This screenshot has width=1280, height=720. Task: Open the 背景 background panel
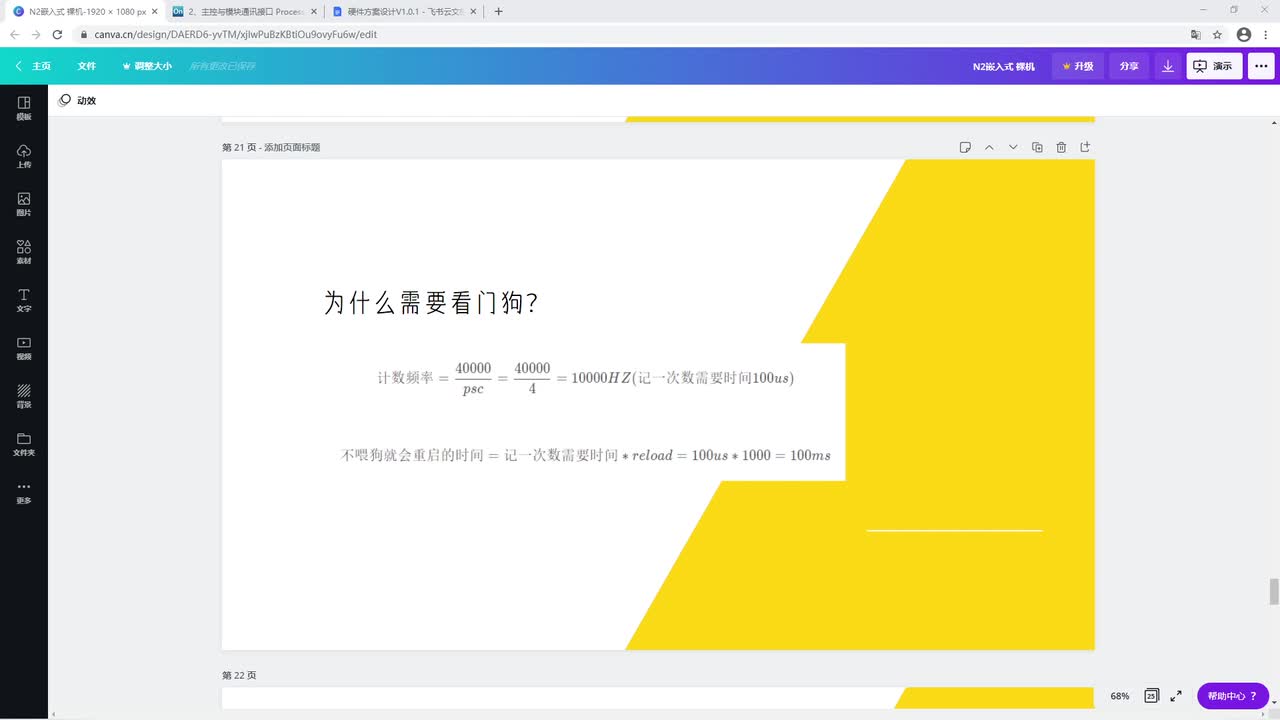(24, 396)
